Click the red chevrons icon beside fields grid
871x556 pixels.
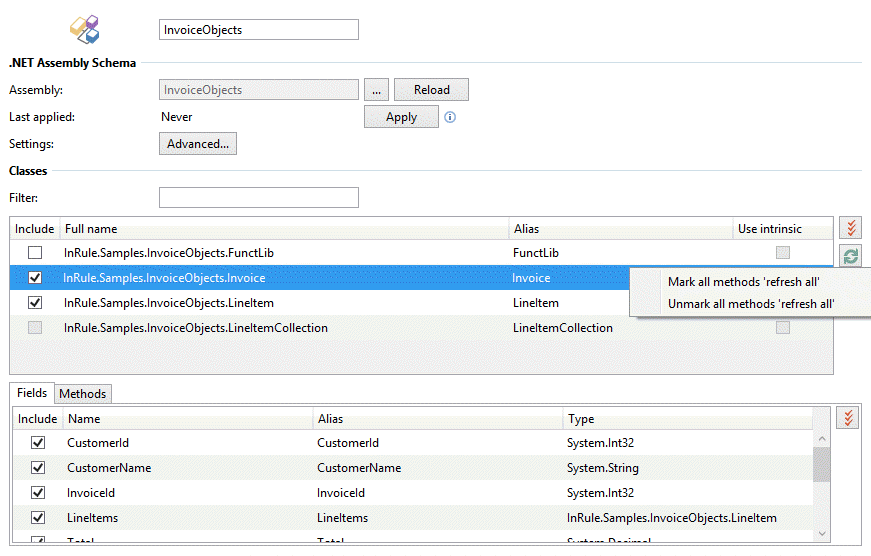849,418
